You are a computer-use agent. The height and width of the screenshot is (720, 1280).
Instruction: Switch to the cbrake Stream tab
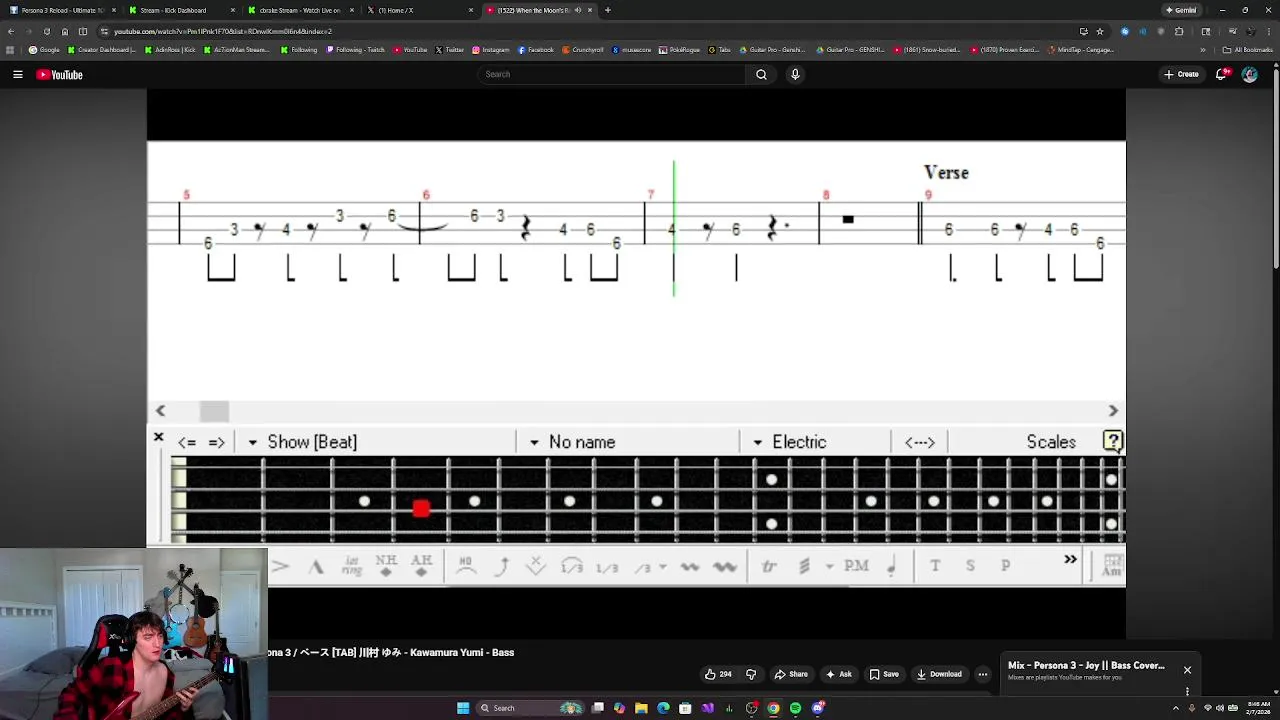(x=299, y=10)
